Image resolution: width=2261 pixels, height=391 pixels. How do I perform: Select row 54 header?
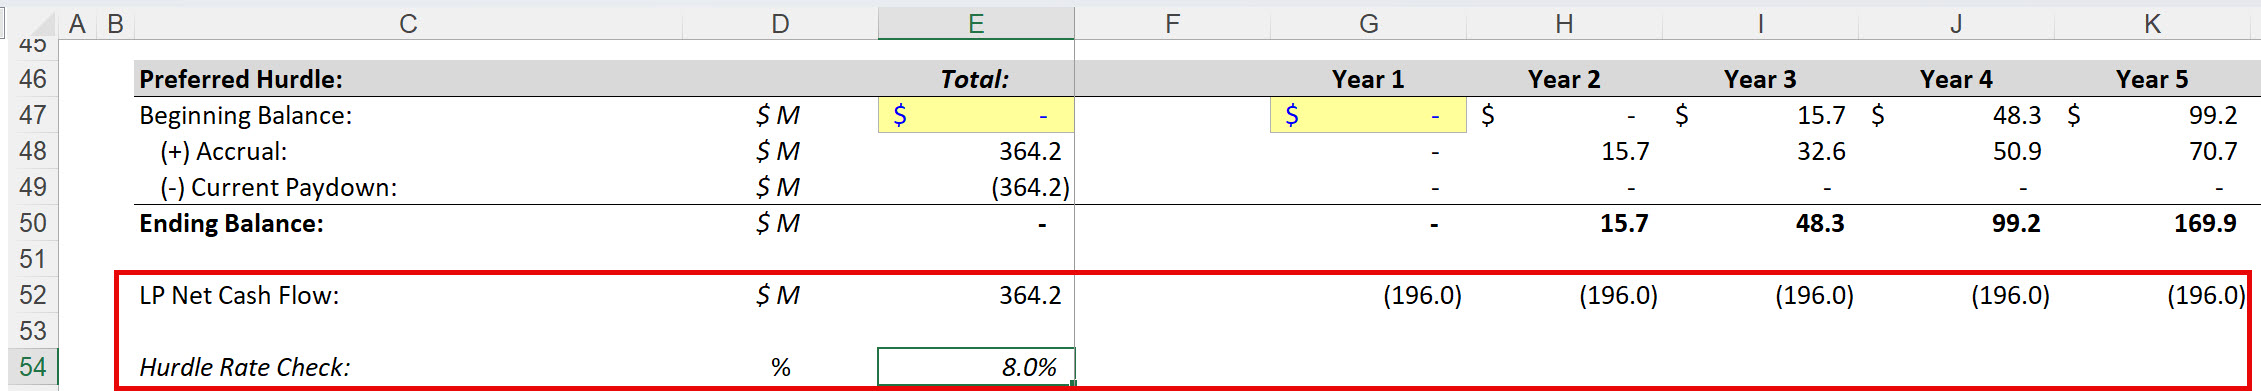[33, 367]
